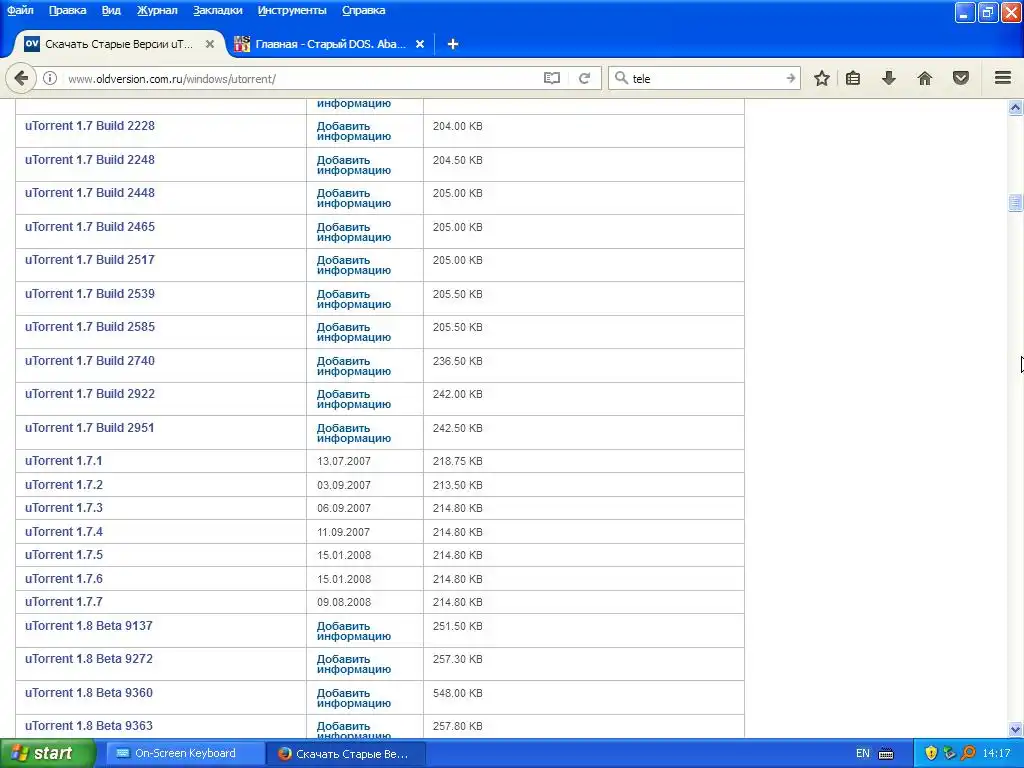Click scrollbar up arrow
Image resolution: width=1024 pixels, height=768 pixels.
(1015, 107)
